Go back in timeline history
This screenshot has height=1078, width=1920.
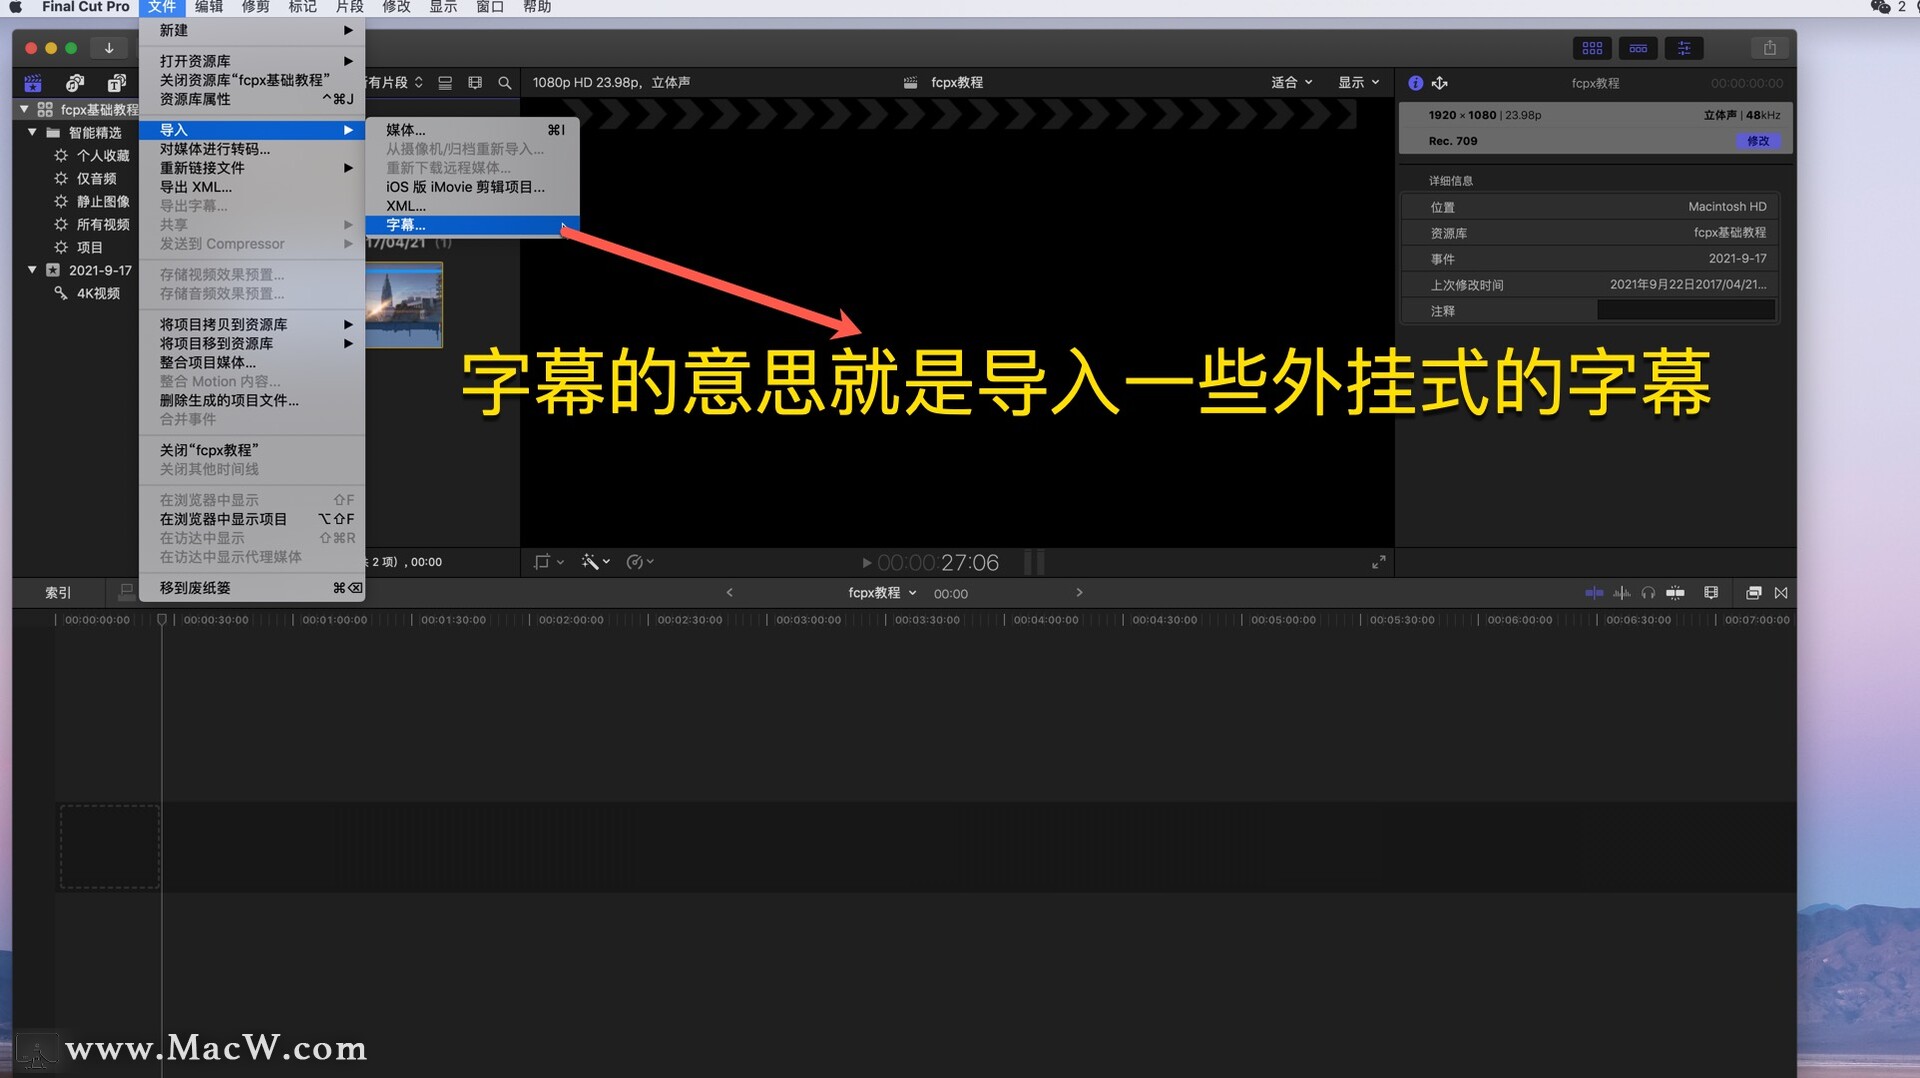[x=729, y=593]
